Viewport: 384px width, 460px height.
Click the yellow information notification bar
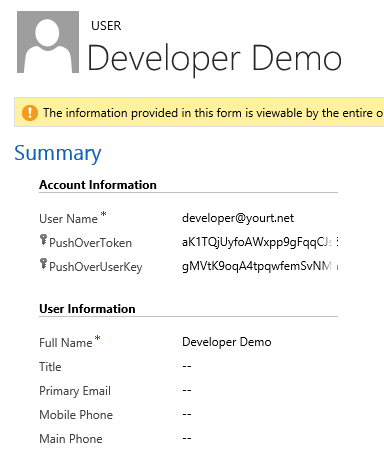(199, 113)
